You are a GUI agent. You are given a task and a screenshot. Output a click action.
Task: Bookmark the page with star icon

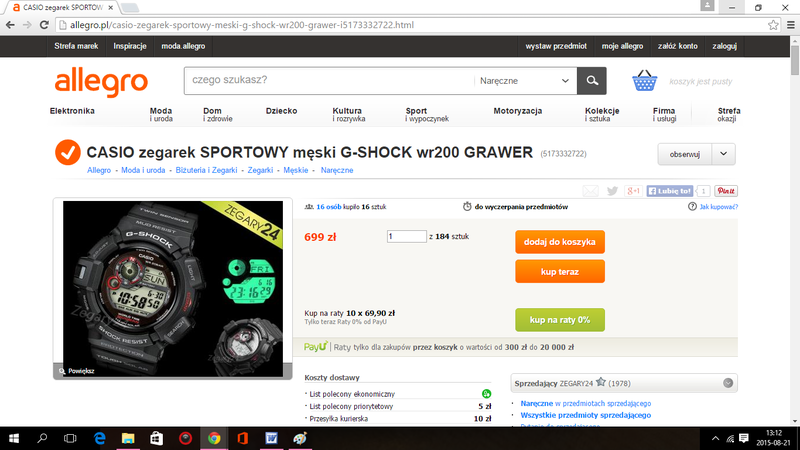pos(773,24)
